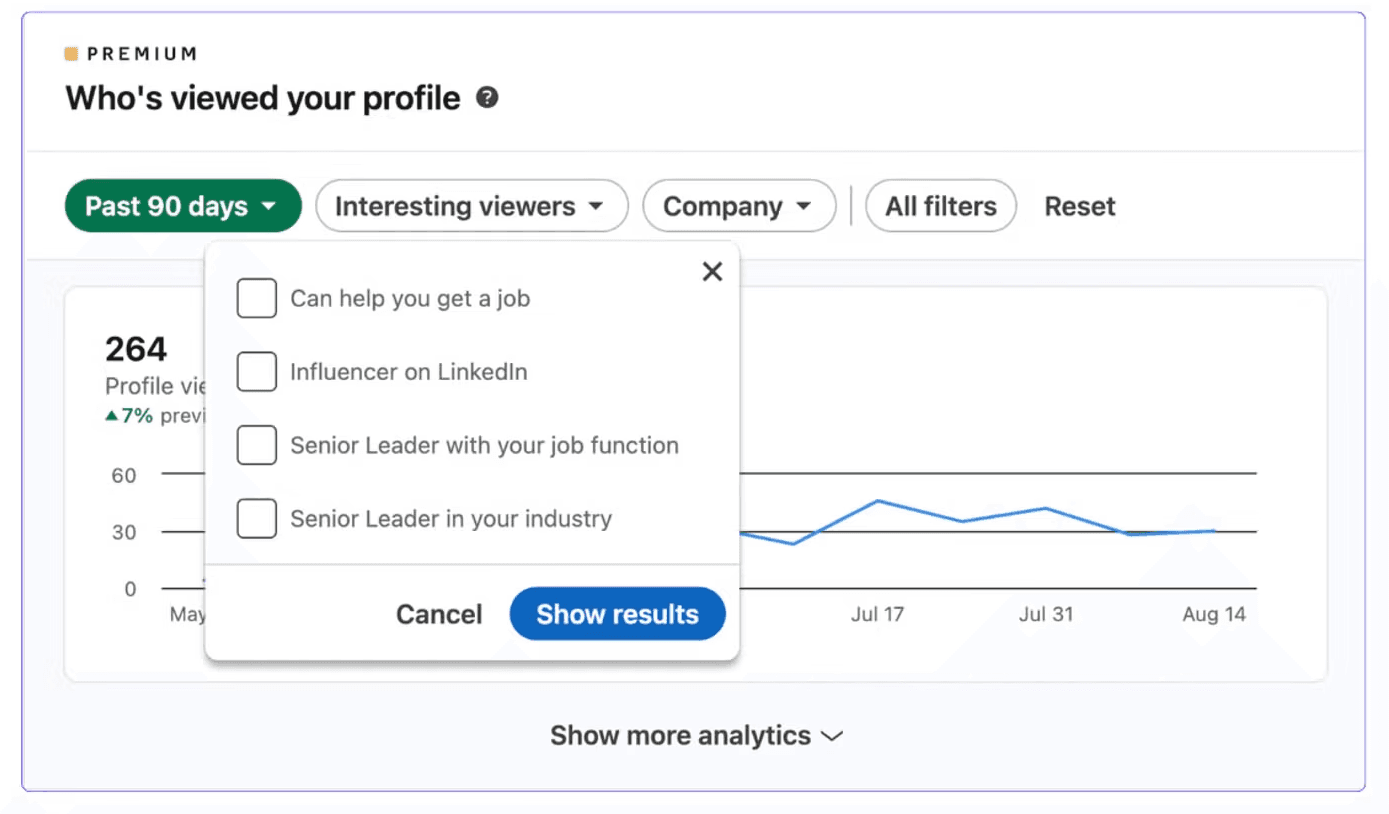
Task: Cancel the filter selection
Action: [x=439, y=614]
